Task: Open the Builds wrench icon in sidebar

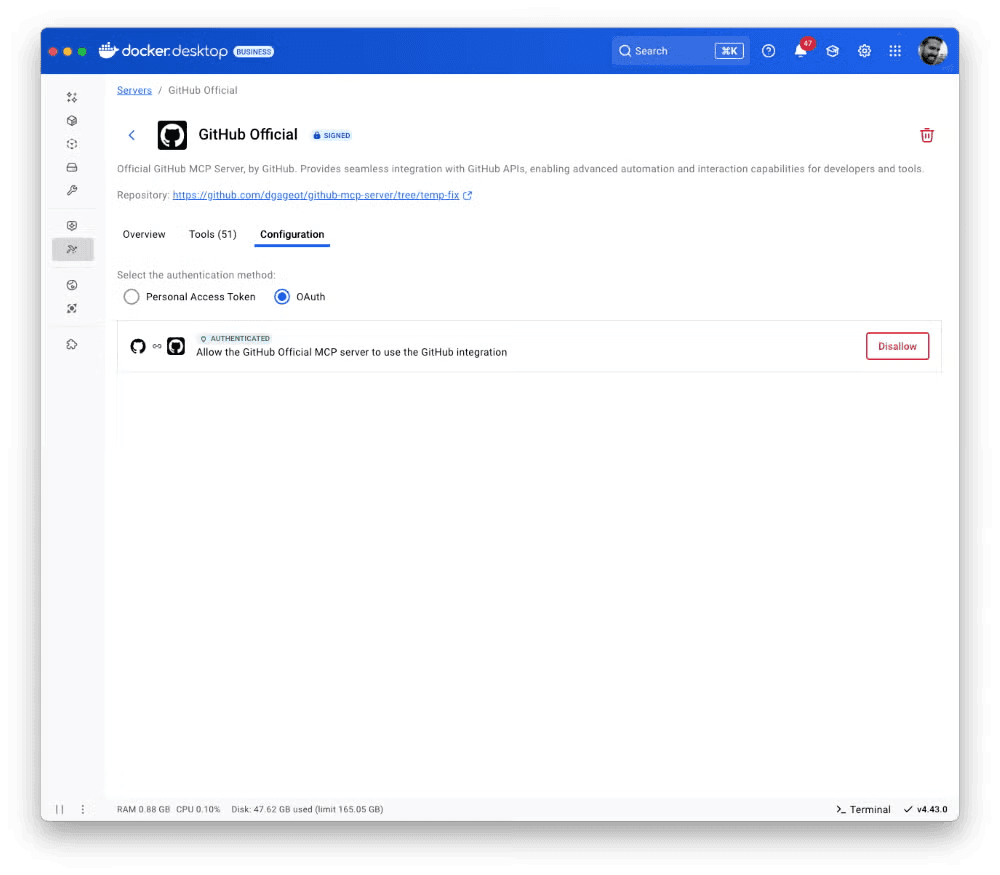Action: point(72,191)
